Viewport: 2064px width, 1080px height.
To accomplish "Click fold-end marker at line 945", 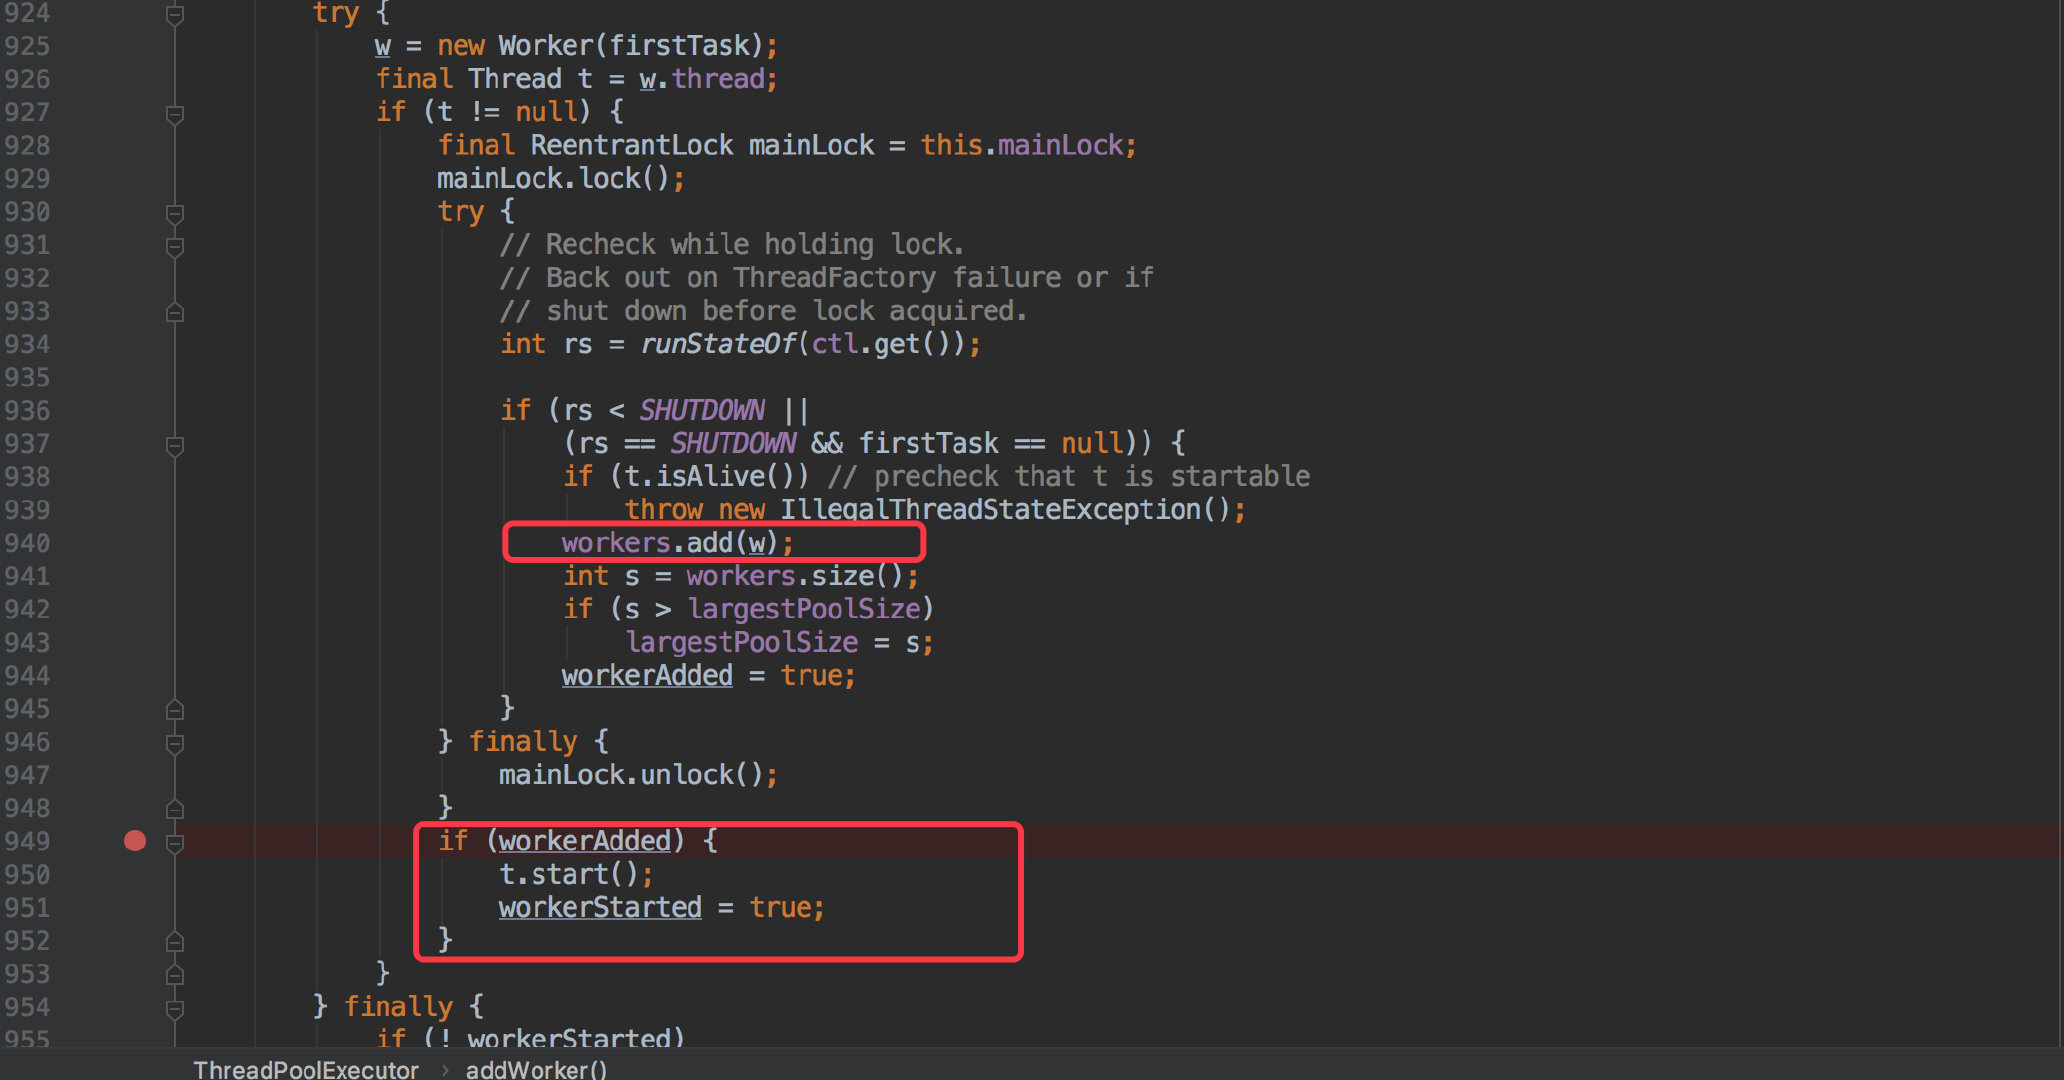I will [175, 710].
